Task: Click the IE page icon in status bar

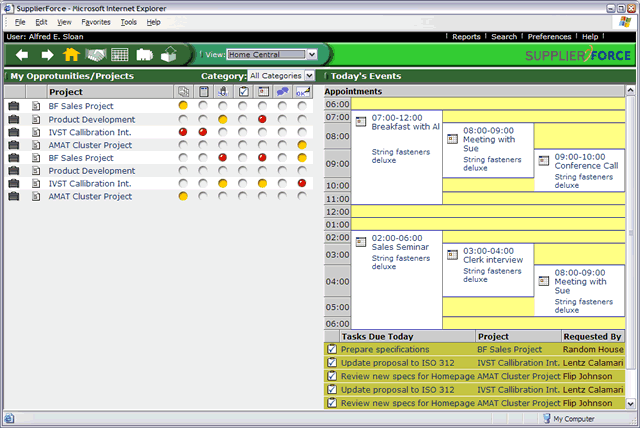Action: point(9,419)
